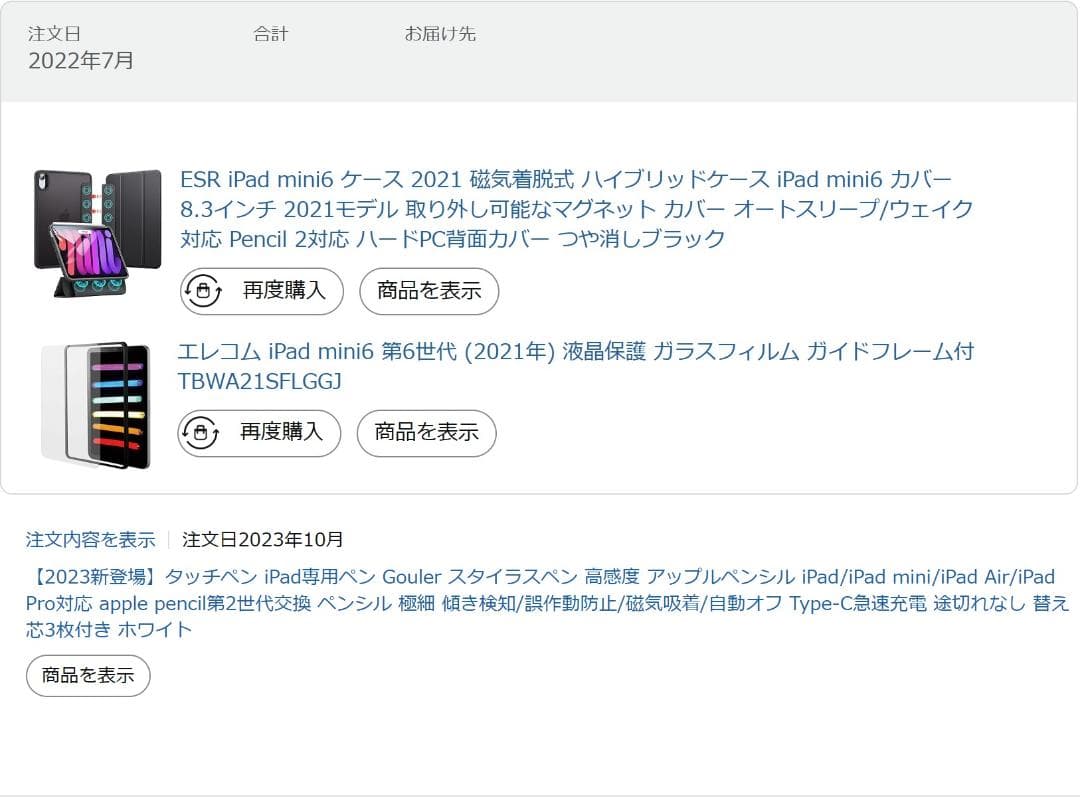Click the reorder icon for the ESR iPad mini6 case
The image size is (1080, 798).
point(203,291)
